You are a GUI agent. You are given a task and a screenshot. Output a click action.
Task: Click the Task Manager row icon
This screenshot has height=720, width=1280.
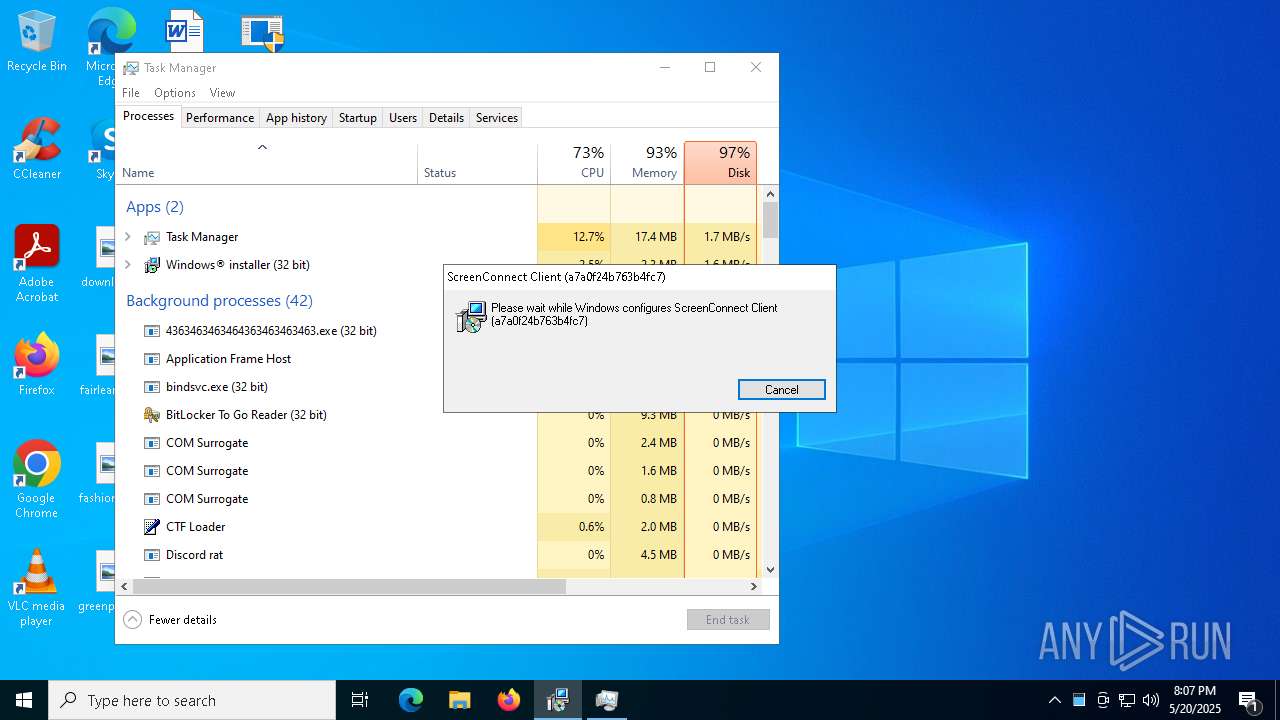coord(152,237)
